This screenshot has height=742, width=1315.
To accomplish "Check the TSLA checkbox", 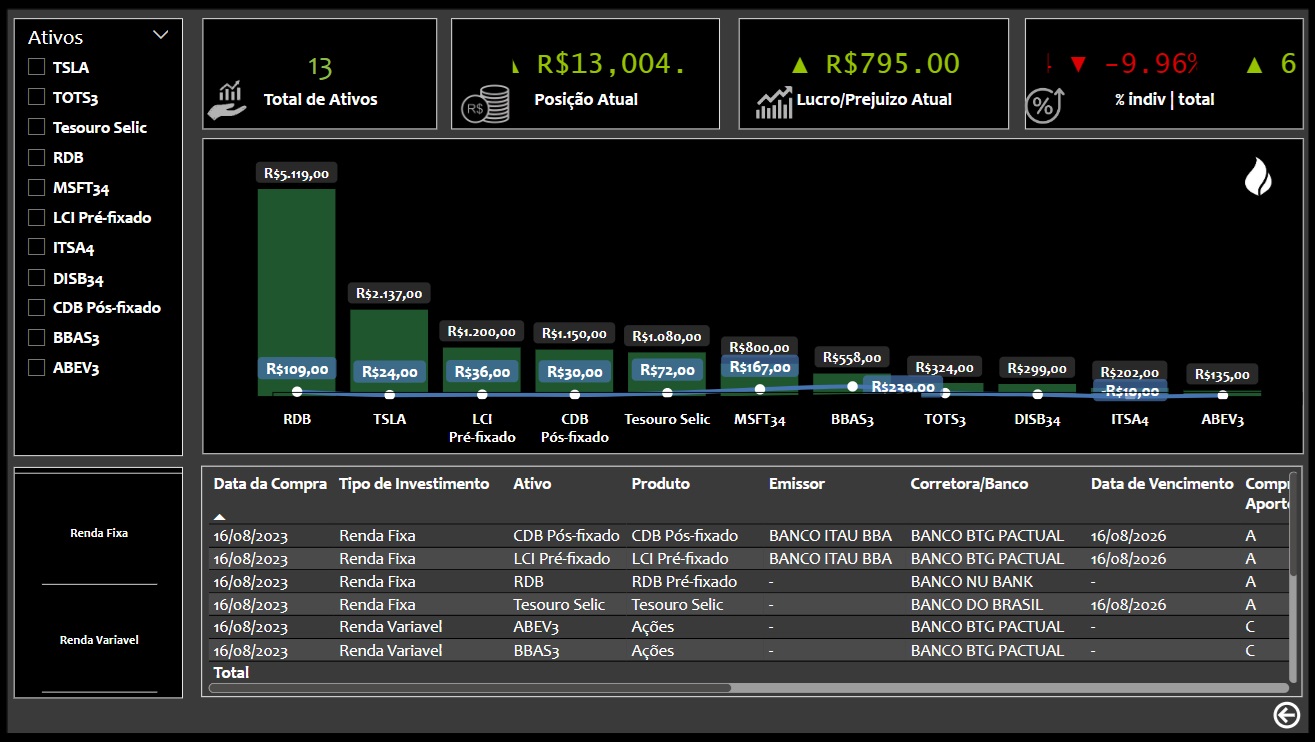I will click(x=37, y=67).
